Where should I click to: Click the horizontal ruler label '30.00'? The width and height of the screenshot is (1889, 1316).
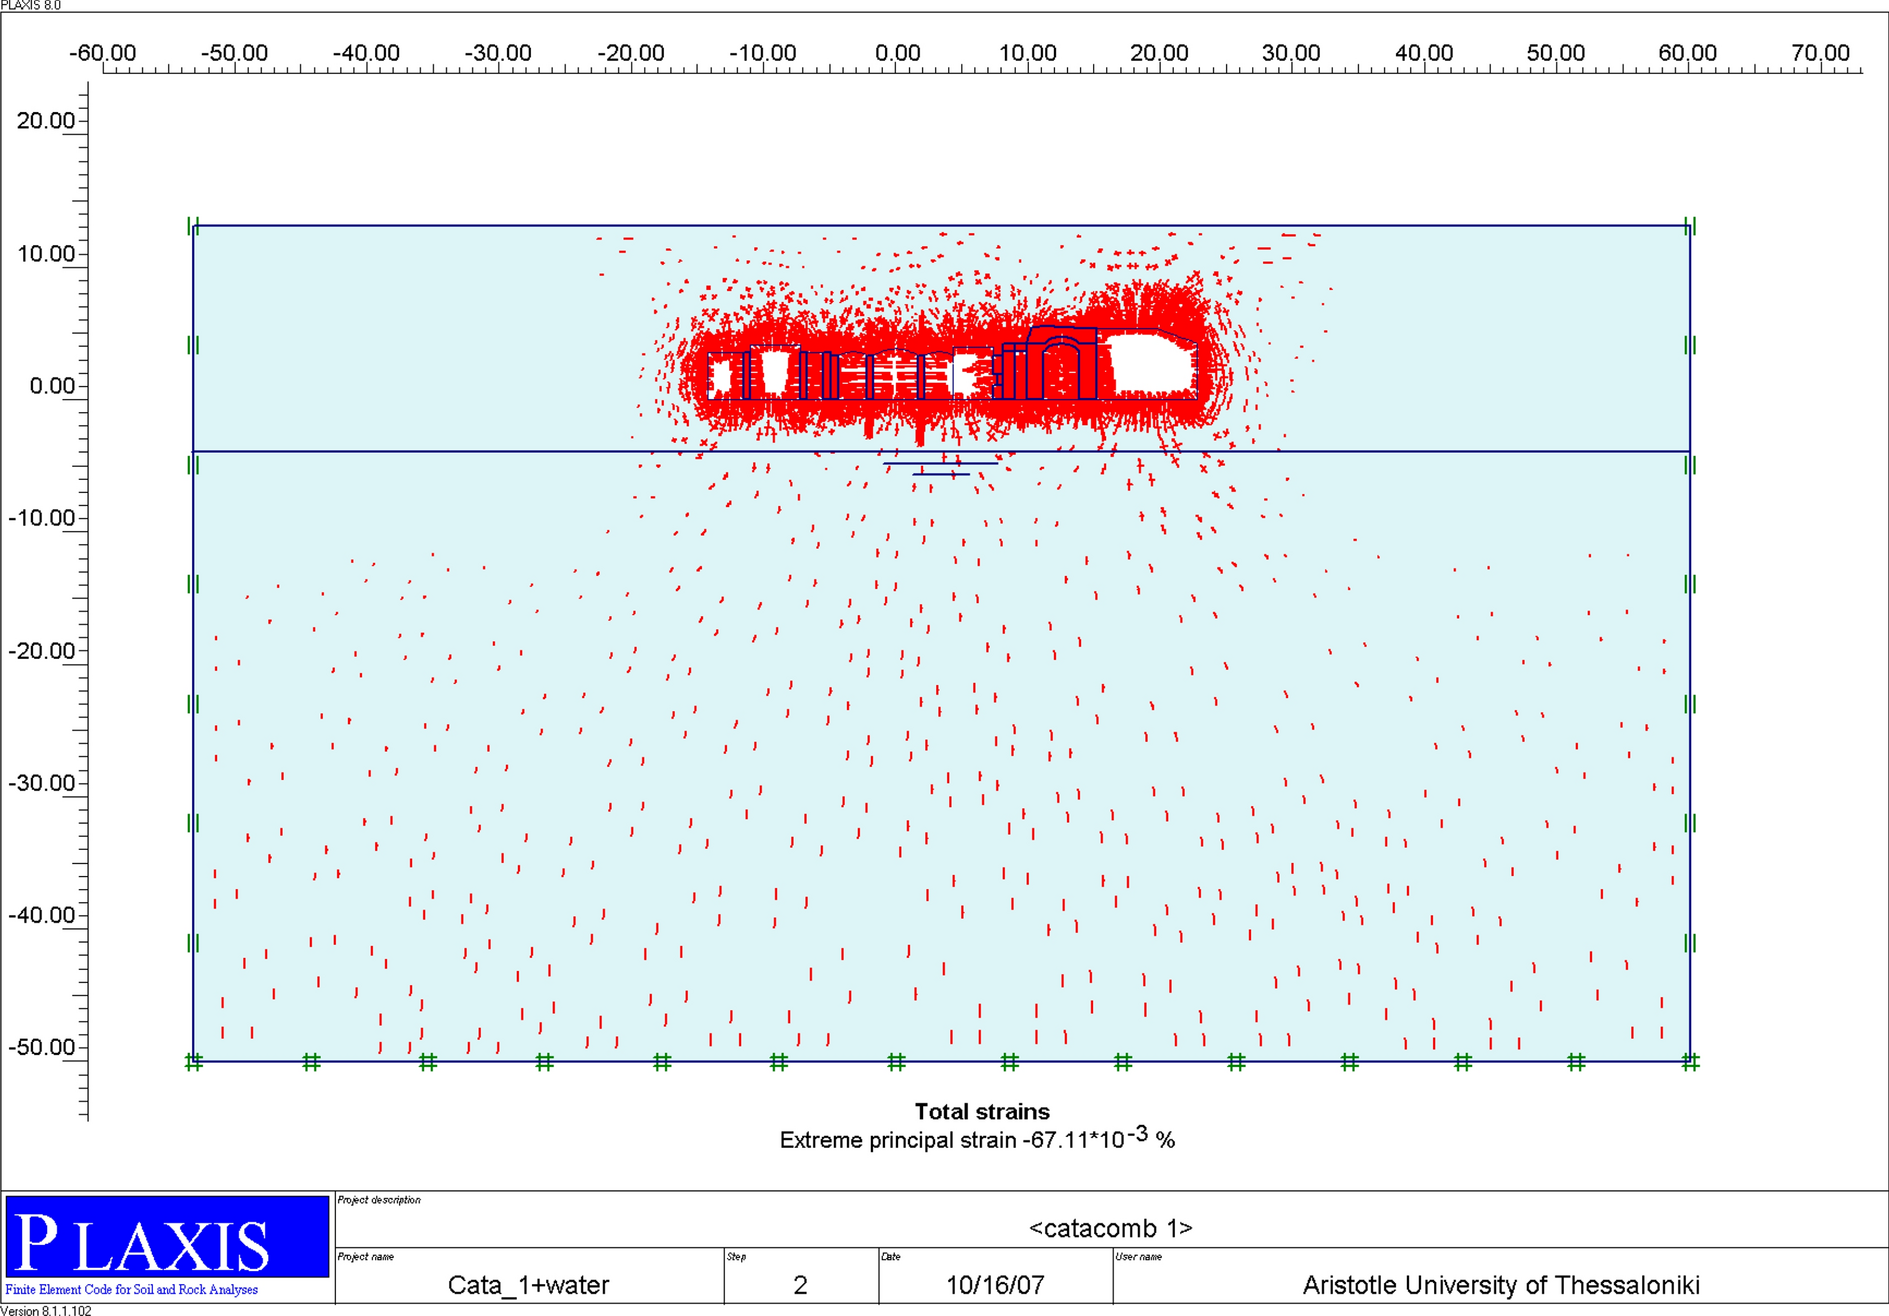pos(1291,53)
